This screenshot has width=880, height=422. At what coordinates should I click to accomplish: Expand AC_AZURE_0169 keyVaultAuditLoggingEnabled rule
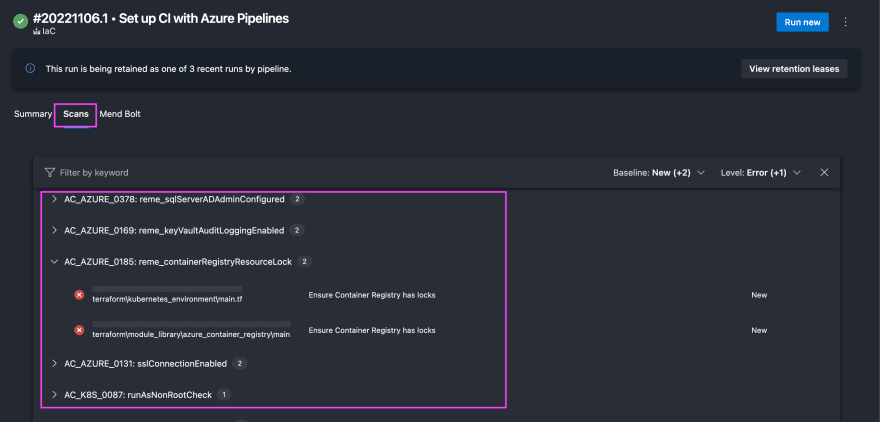[54, 230]
